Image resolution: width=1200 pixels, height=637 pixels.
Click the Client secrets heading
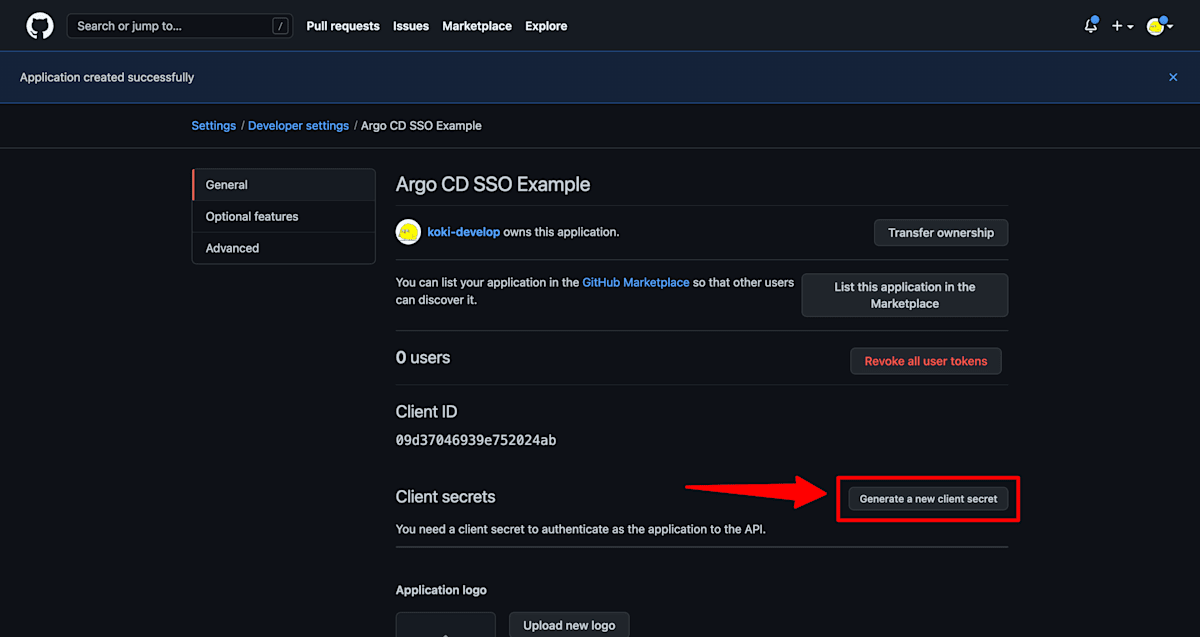[x=445, y=497]
